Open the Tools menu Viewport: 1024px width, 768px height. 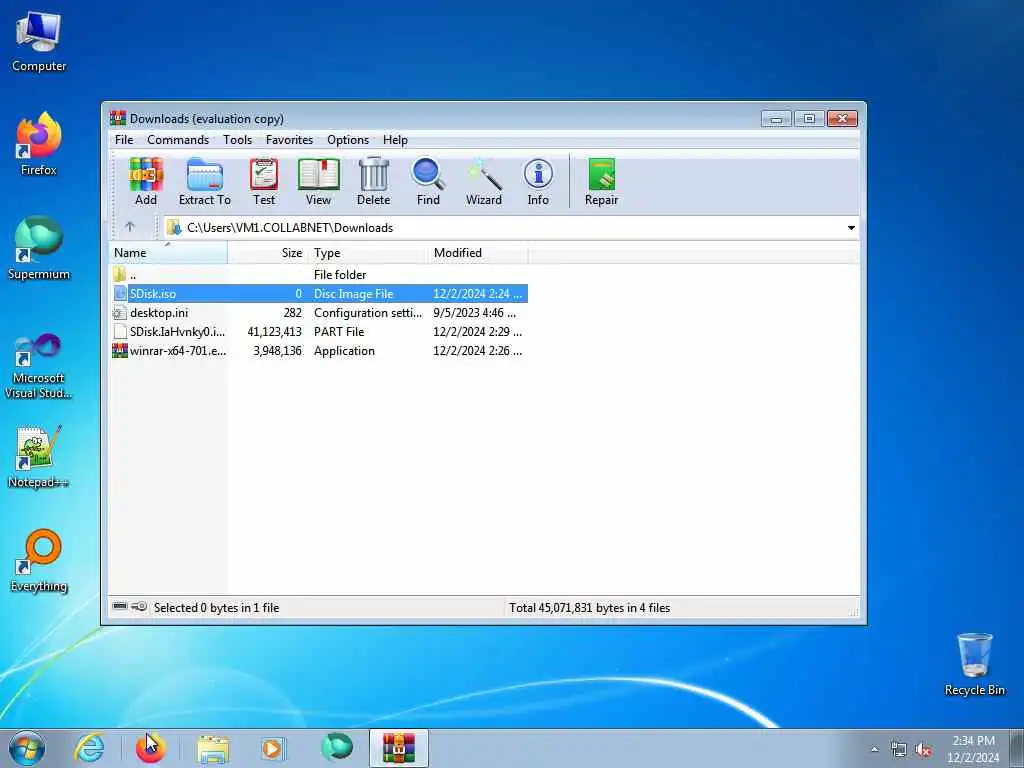click(x=237, y=140)
